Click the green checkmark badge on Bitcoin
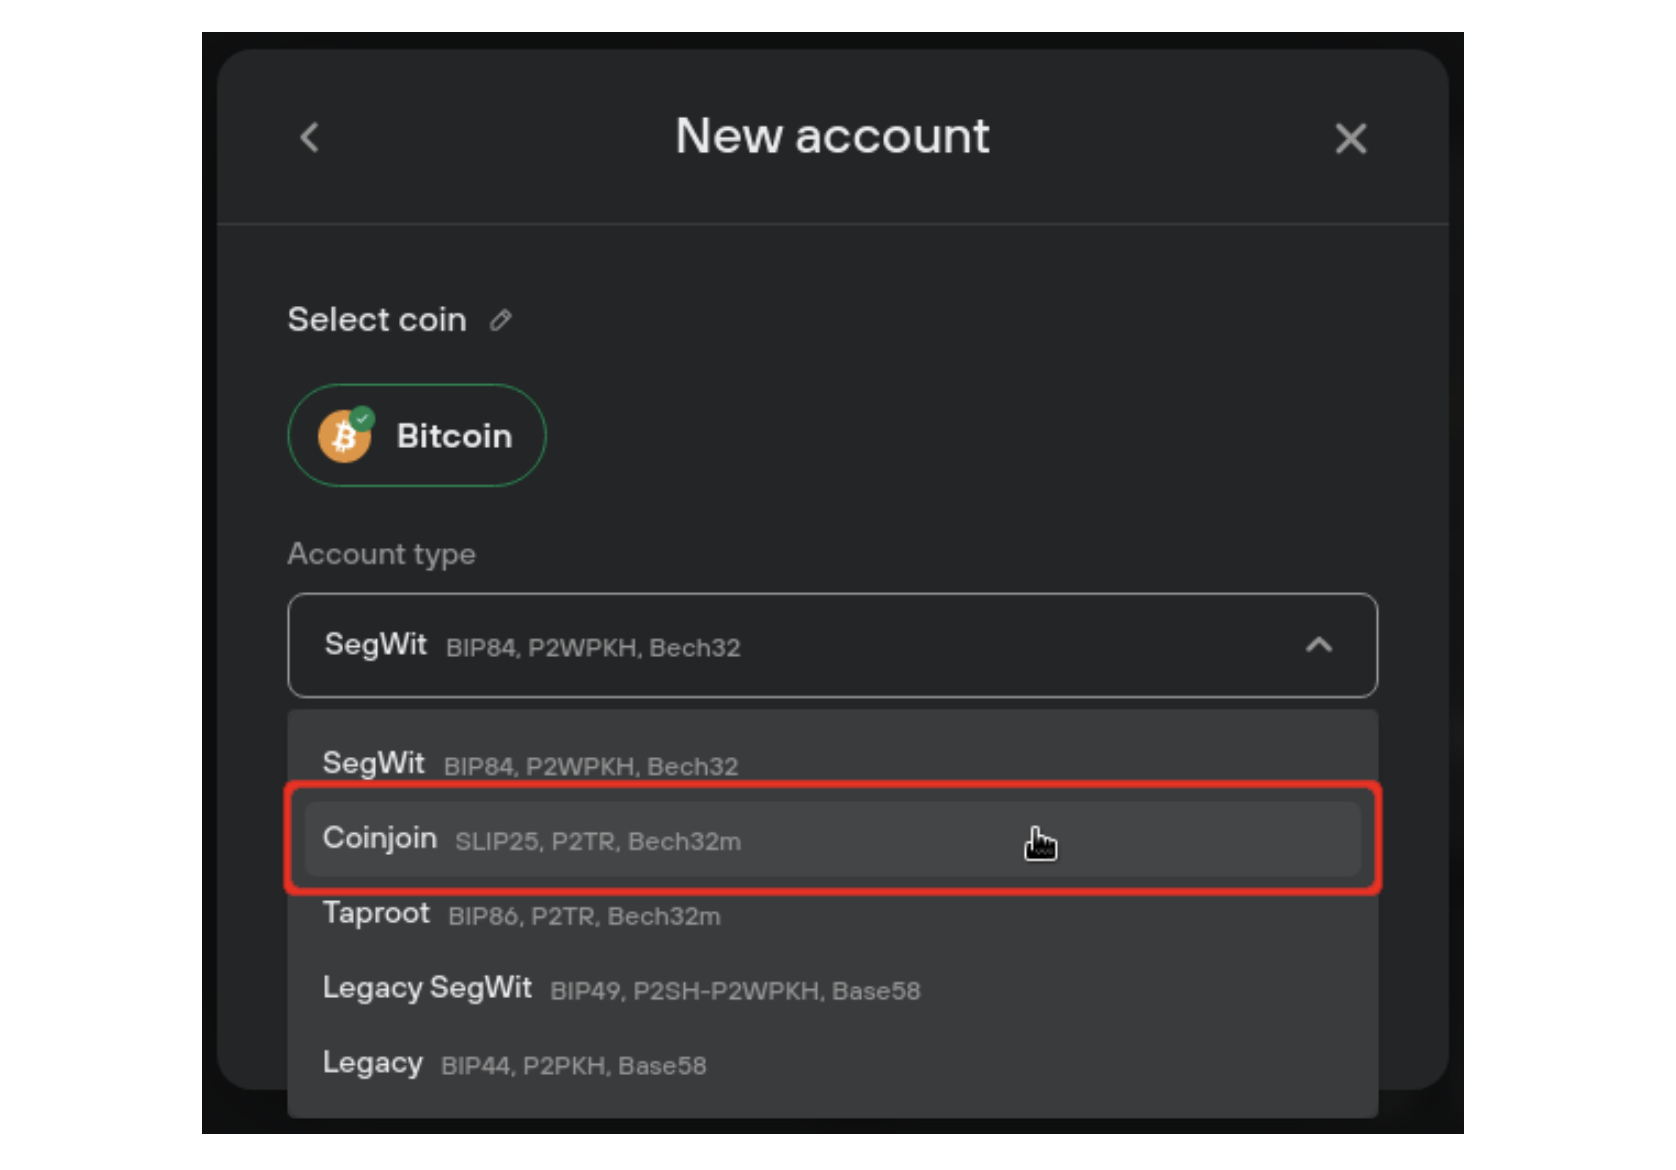Screen dimensions: 1676x1170 [364, 412]
